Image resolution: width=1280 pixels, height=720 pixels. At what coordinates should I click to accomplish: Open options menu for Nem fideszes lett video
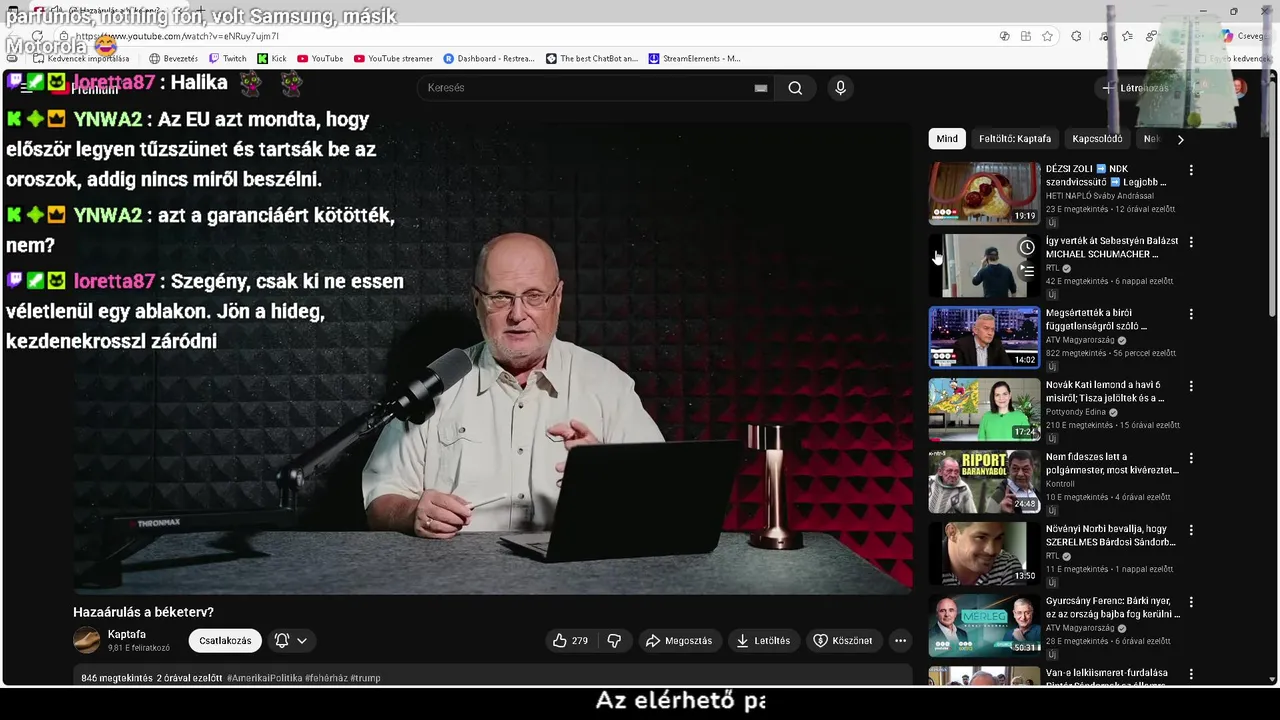[x=1191, y=458]
